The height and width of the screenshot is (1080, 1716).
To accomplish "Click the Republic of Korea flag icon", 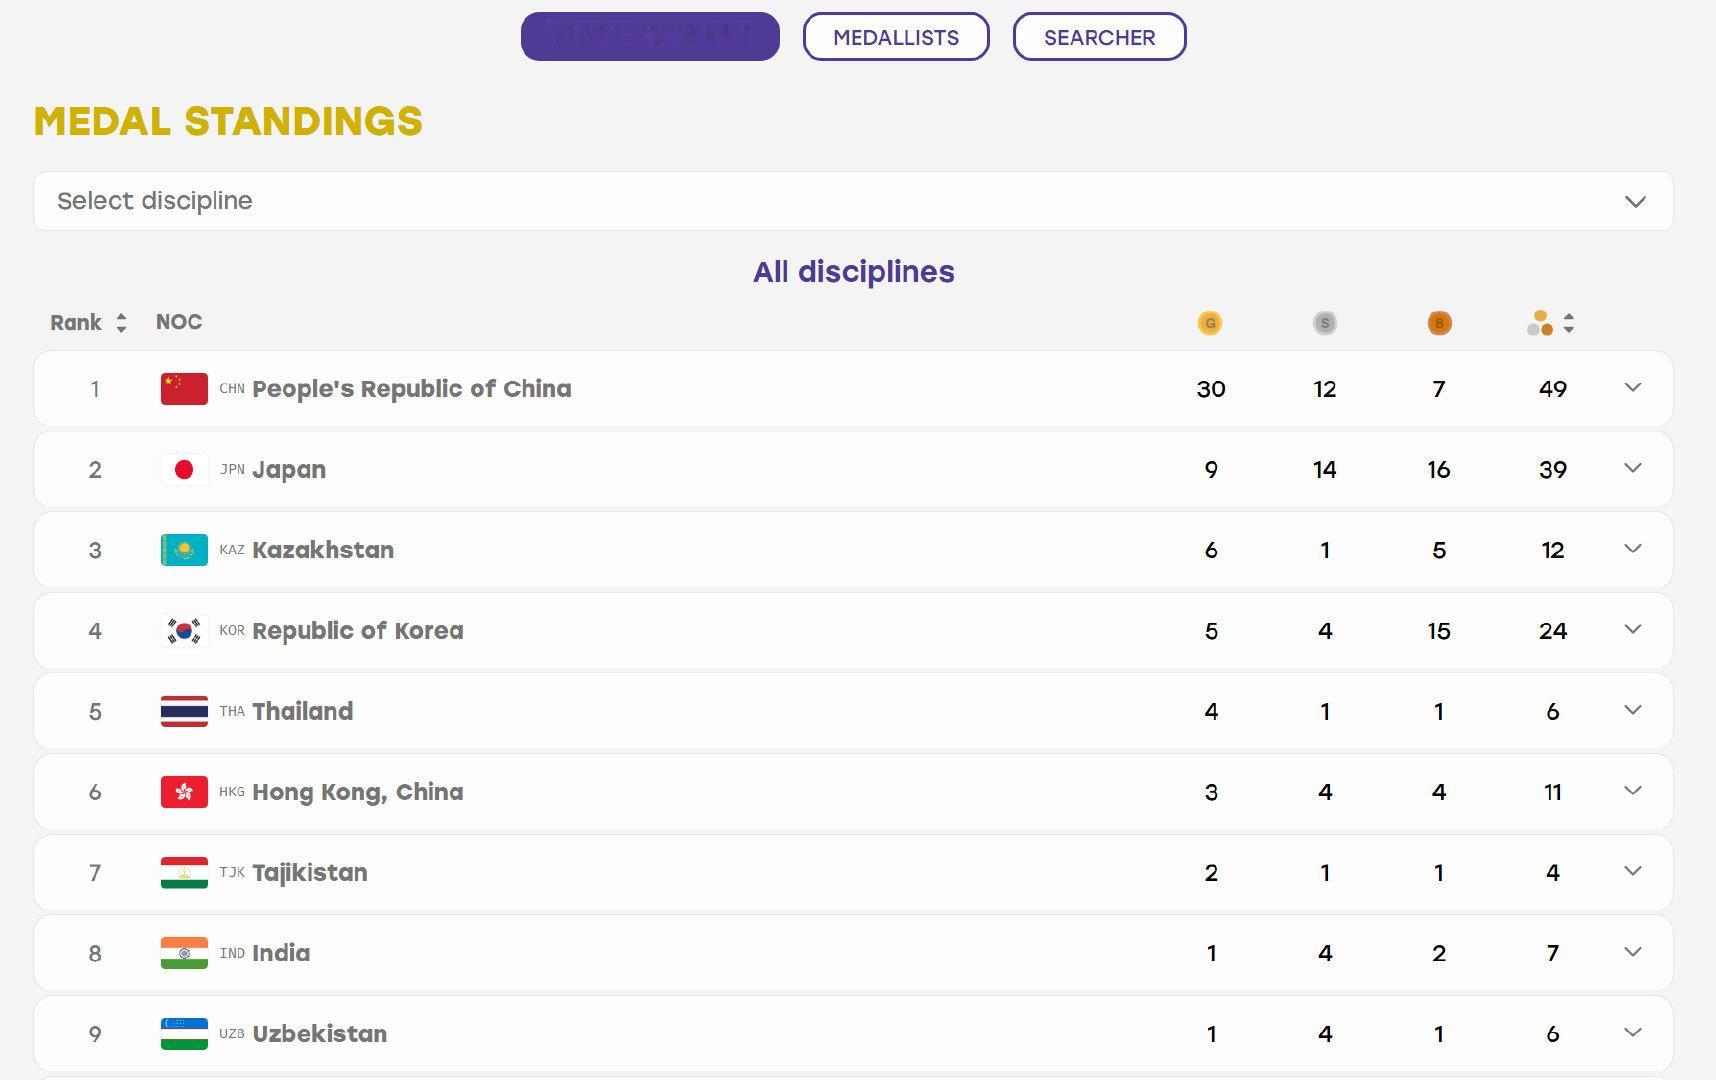I will [x=184, y=631].
